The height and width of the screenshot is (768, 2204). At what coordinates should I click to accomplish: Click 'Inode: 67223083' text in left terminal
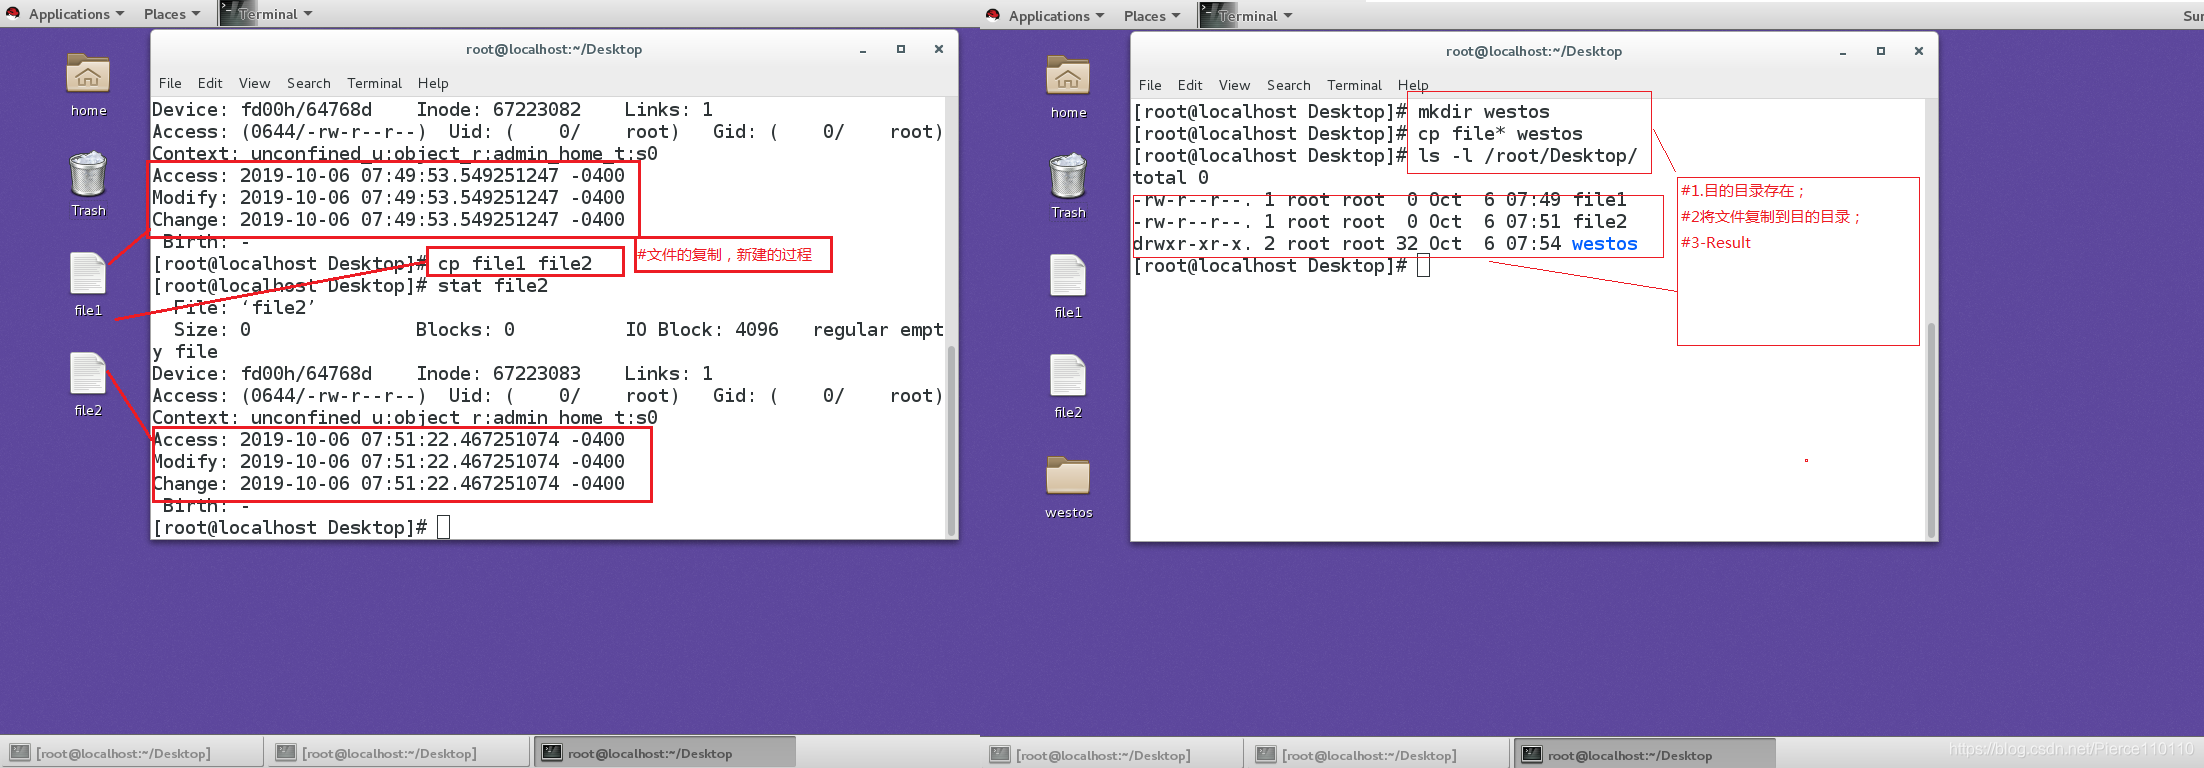498,373
